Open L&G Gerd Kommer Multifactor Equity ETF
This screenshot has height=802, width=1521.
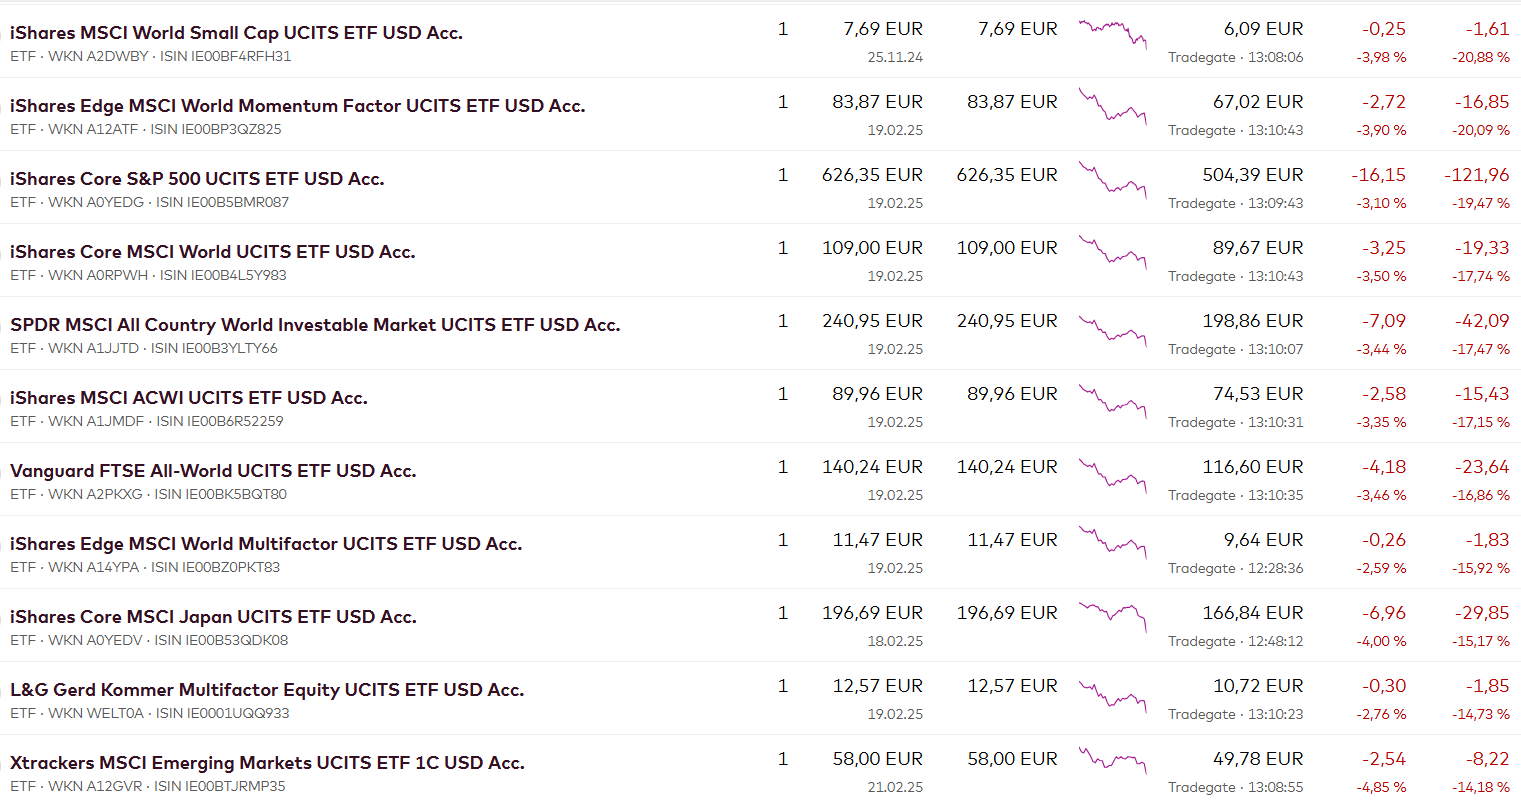tap(267, 690)
